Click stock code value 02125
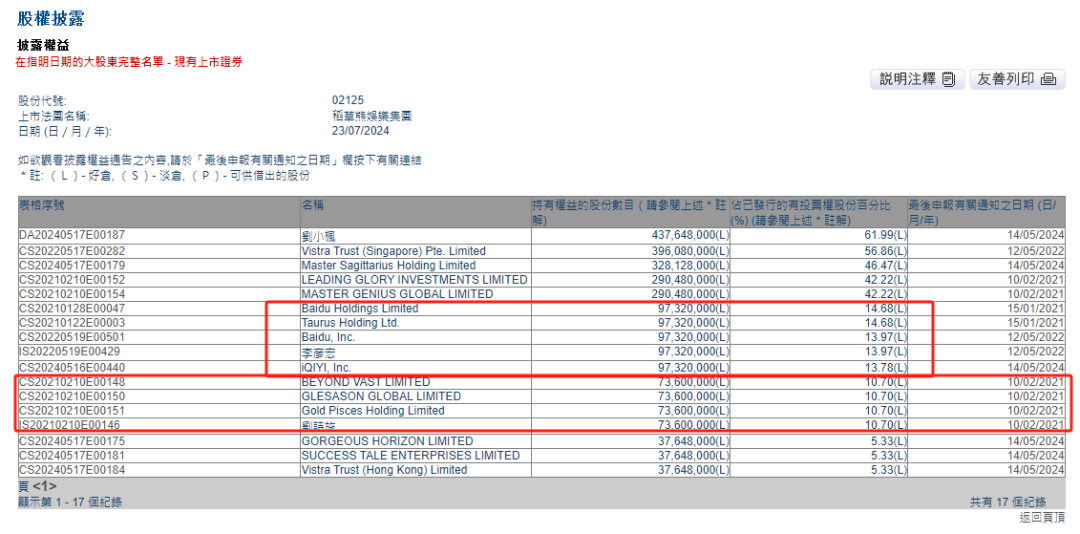This screenshot has height=534, width=1080. tap(348, 101)
